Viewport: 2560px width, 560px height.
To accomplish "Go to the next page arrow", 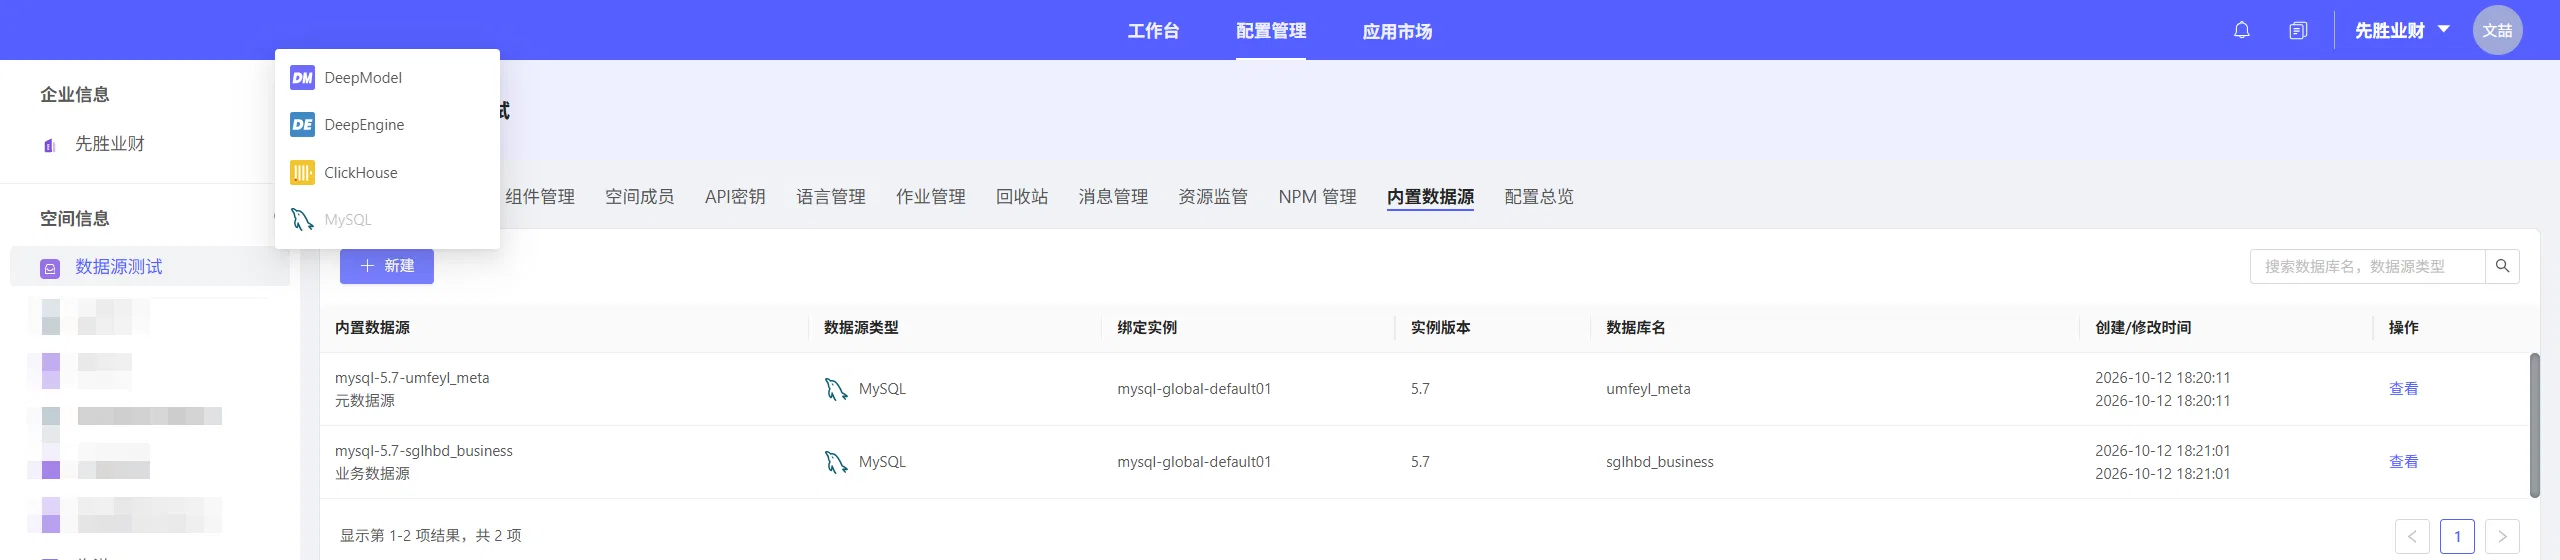I will click(x=2502, y=536).
